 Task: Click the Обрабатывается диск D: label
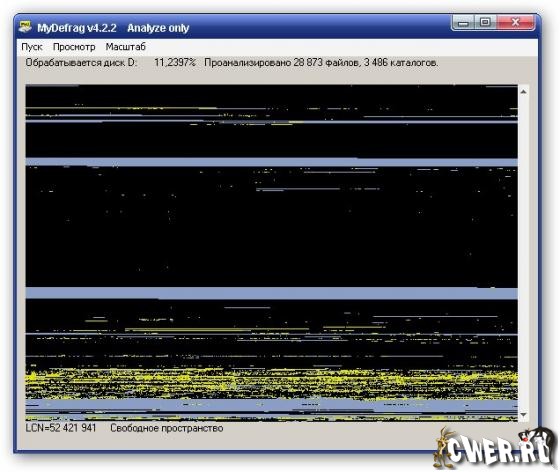pyautogui.click(x=81, y=62)
